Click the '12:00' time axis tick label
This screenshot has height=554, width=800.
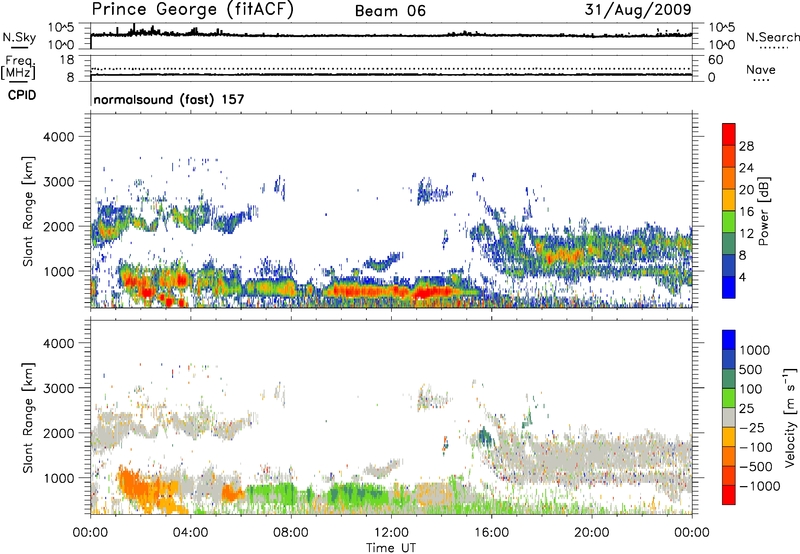tap(391, 533)
